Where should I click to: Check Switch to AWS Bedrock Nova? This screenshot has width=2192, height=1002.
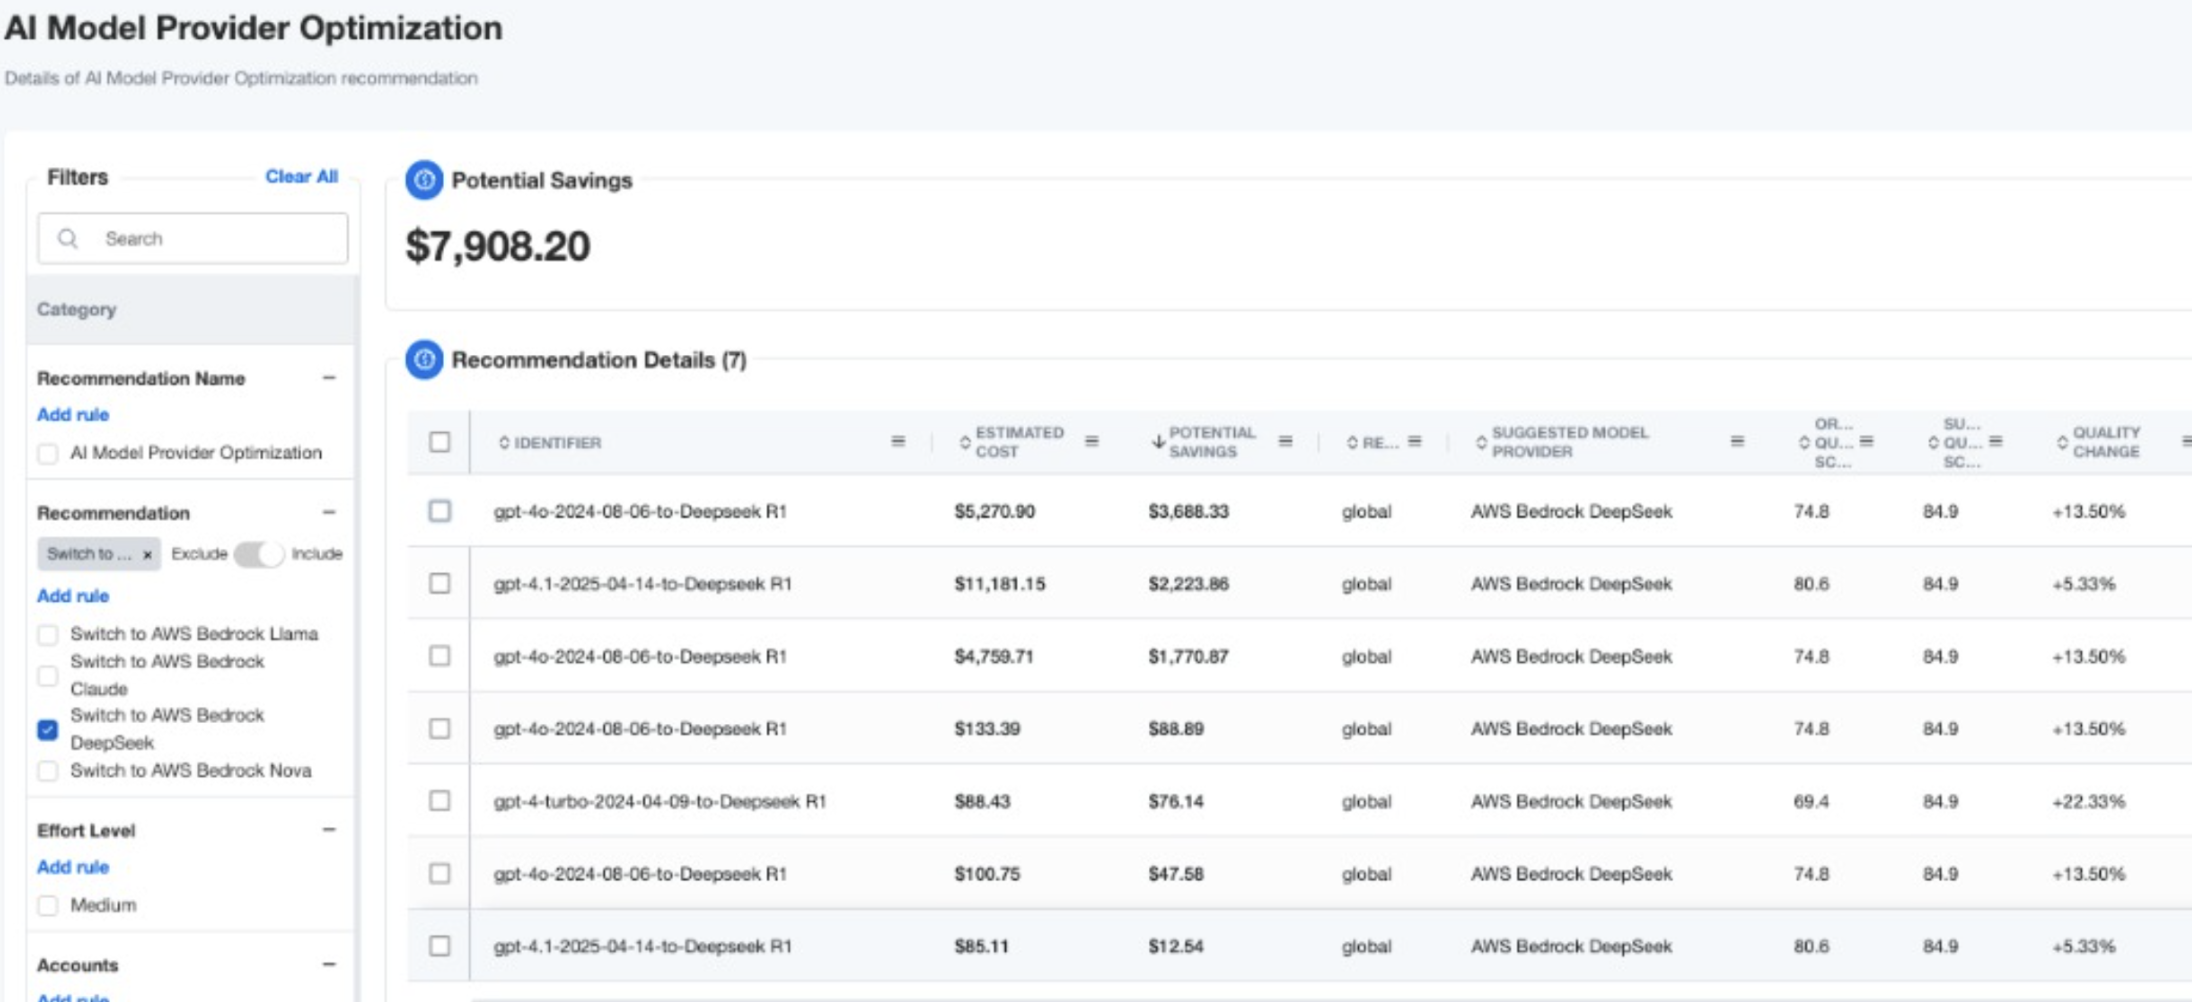point(47,771)
